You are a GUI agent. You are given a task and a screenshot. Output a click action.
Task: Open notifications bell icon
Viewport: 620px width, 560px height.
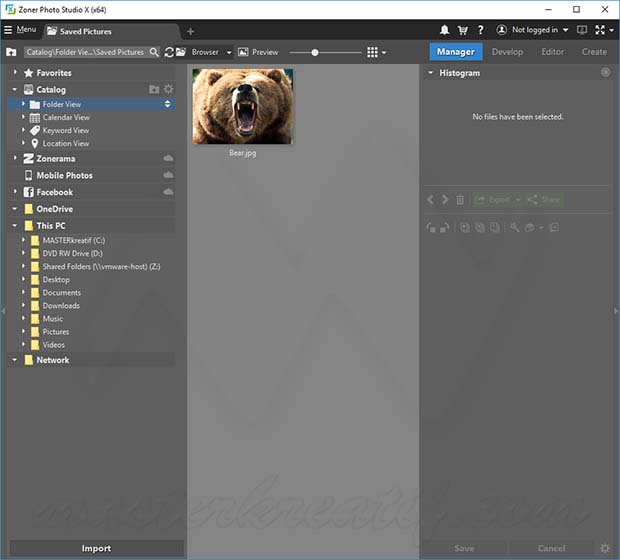tap(444, 30)
